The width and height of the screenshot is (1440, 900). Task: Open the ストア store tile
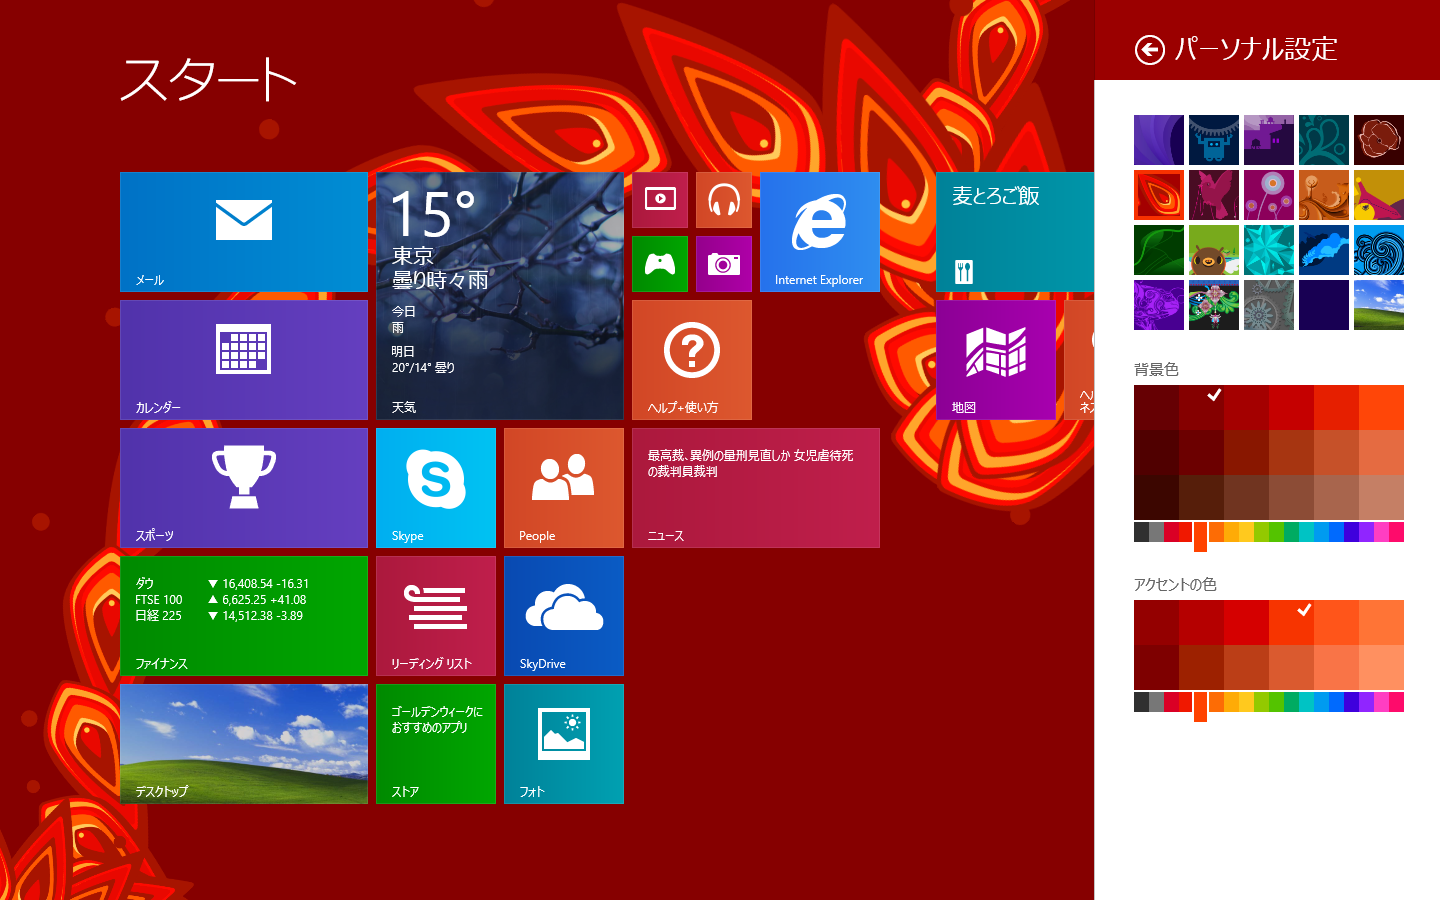436,744
